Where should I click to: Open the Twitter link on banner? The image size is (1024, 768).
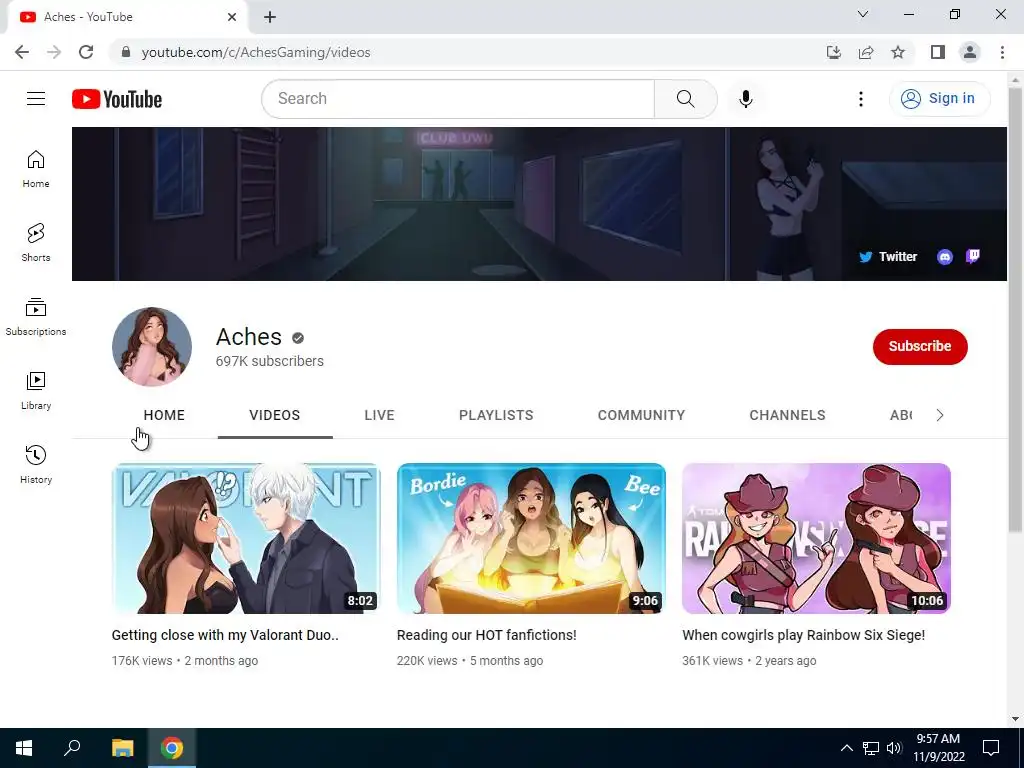point(888,257)
